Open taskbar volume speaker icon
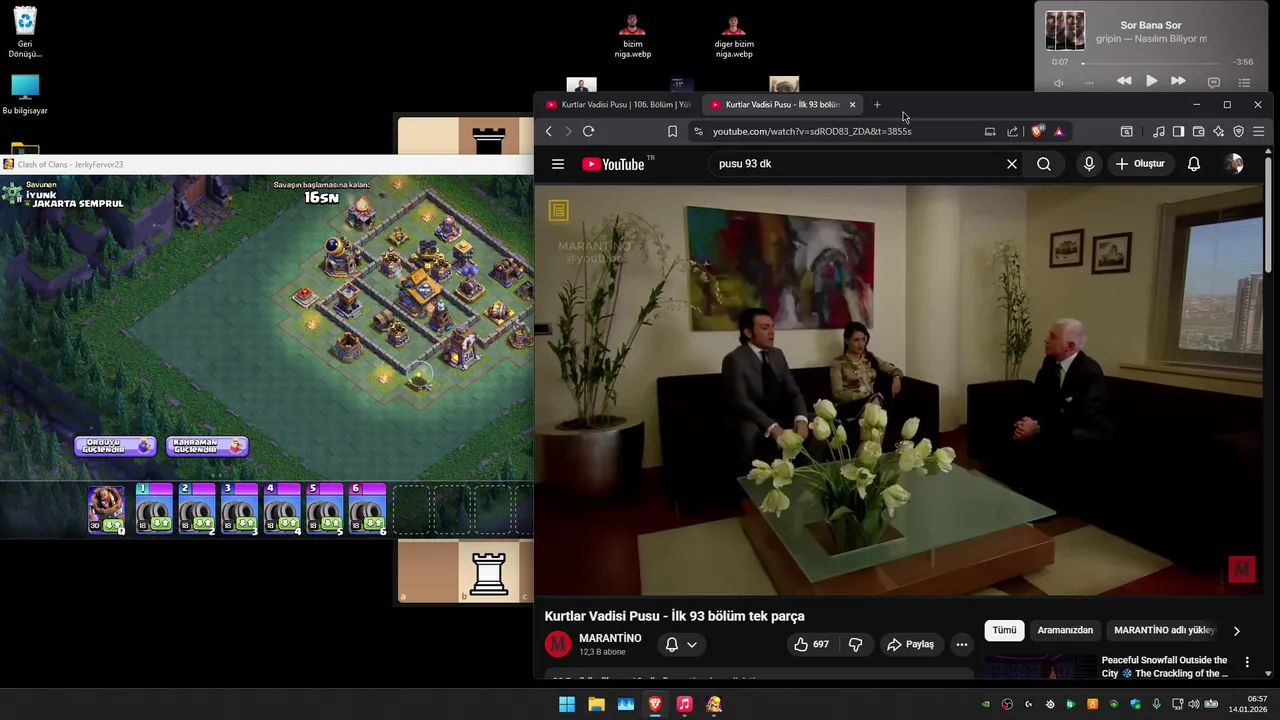 [x=1193, y=704]
